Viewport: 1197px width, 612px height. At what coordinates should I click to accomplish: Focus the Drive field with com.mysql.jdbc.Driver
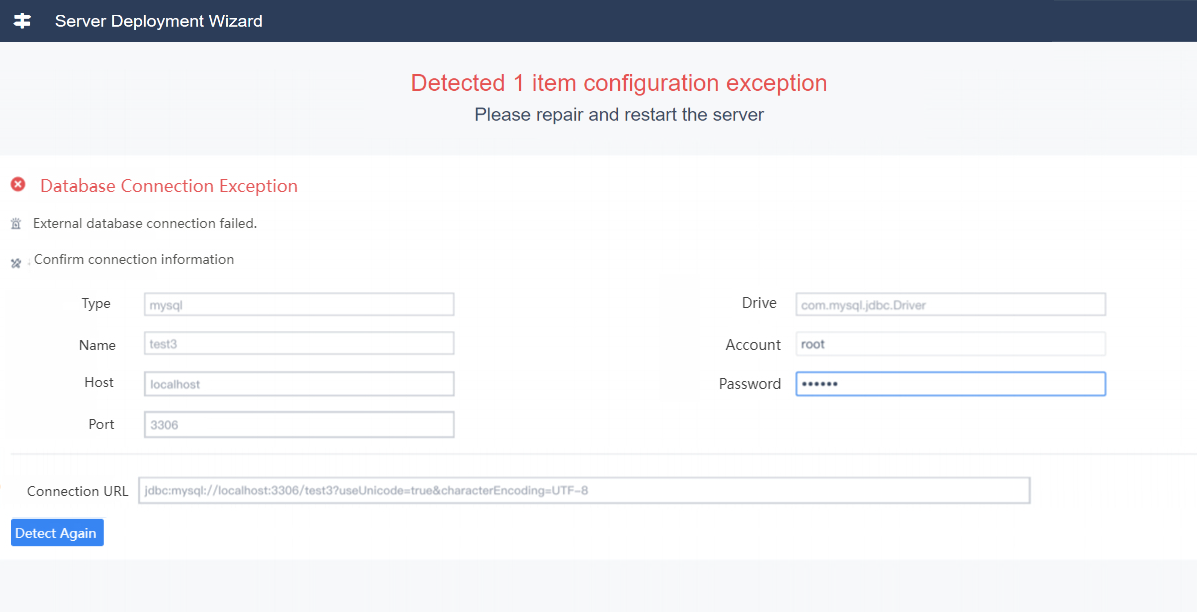click(950, 304)
